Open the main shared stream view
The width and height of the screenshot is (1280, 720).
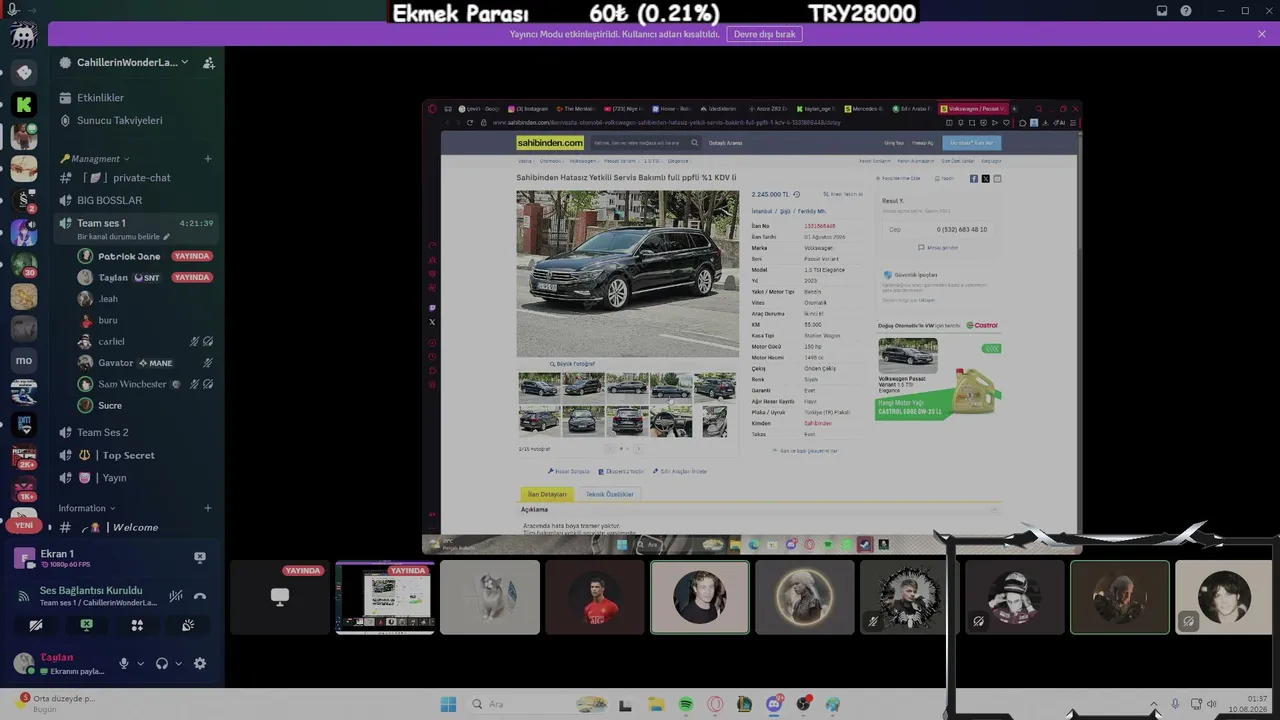(752, 327)
